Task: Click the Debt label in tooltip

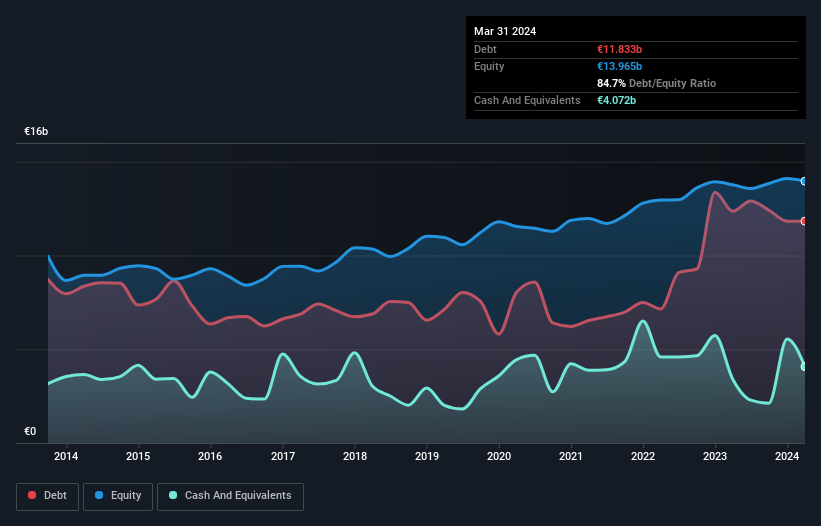Action: tap(485, 49)
